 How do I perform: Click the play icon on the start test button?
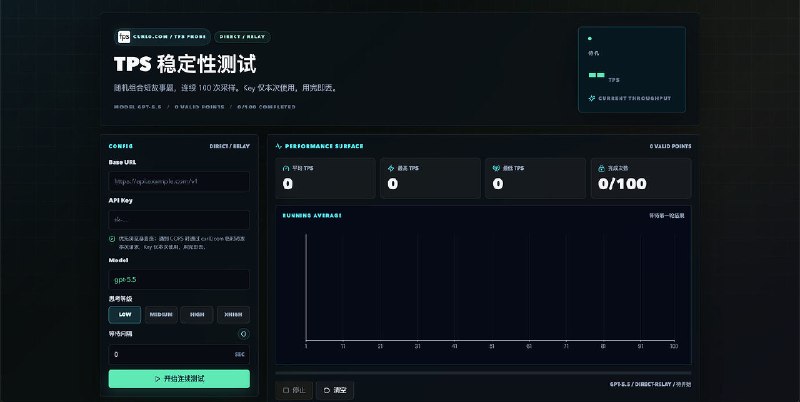click(157, 379)
